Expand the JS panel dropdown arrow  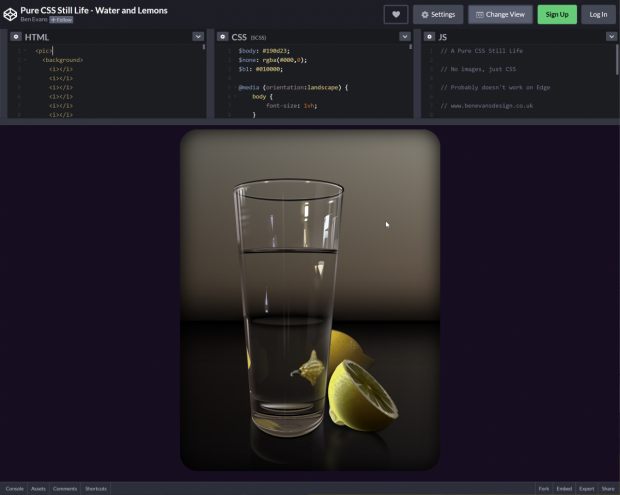point(611,37)
